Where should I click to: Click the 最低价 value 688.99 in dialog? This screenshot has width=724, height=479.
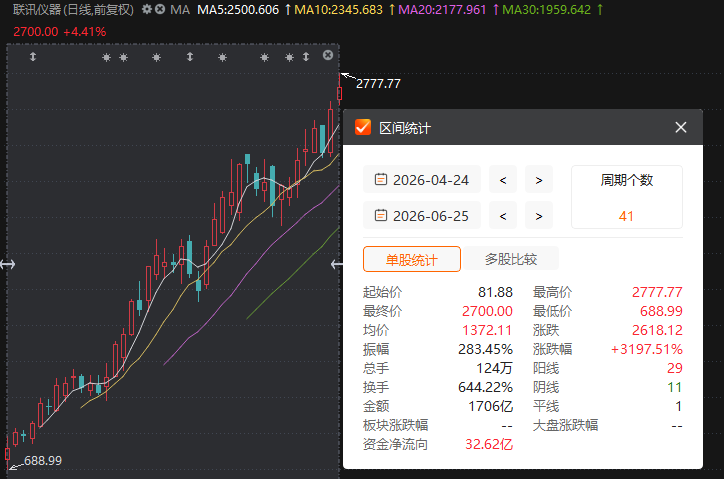click(x=661, y=311)
